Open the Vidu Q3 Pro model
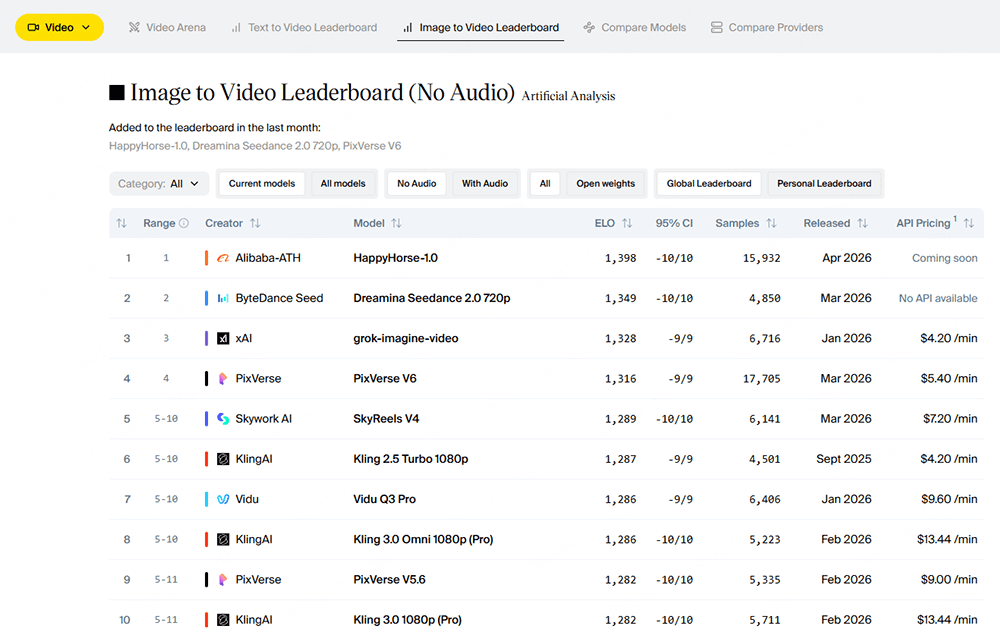Screen dimensions: 1000x632 (385, 499)
